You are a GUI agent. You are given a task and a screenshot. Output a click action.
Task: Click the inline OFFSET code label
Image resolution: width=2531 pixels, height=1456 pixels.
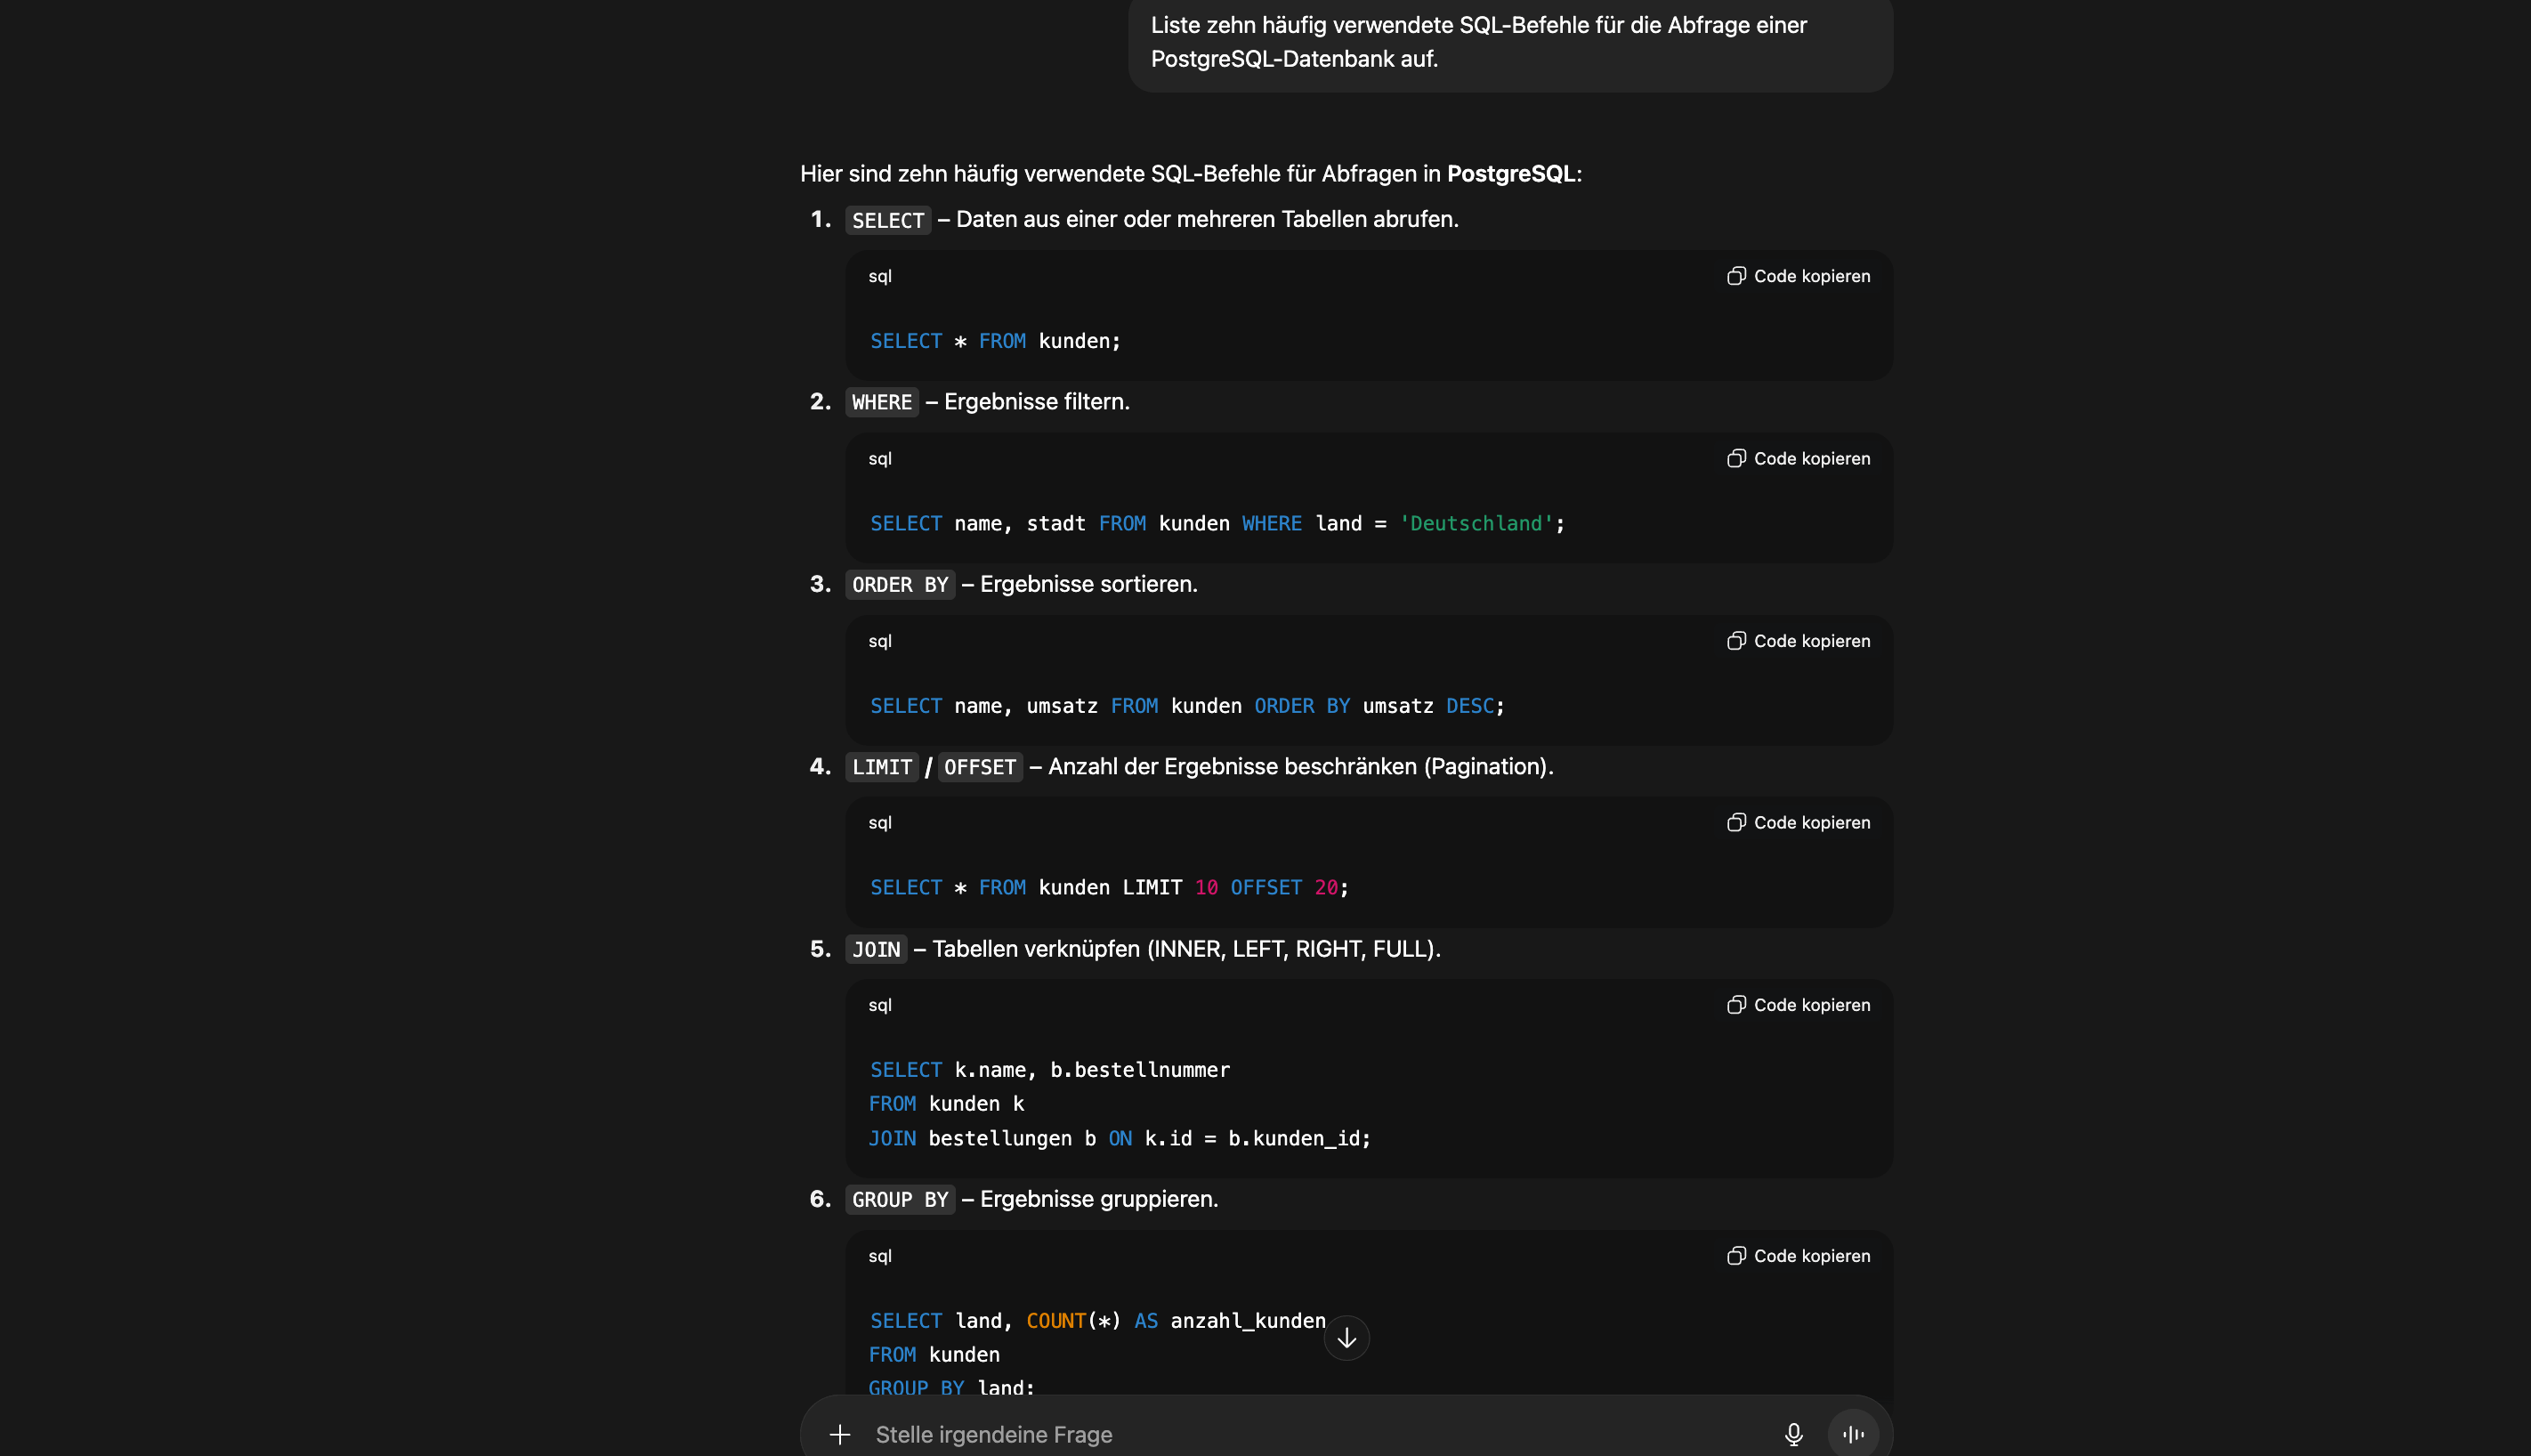pos(979,767)
